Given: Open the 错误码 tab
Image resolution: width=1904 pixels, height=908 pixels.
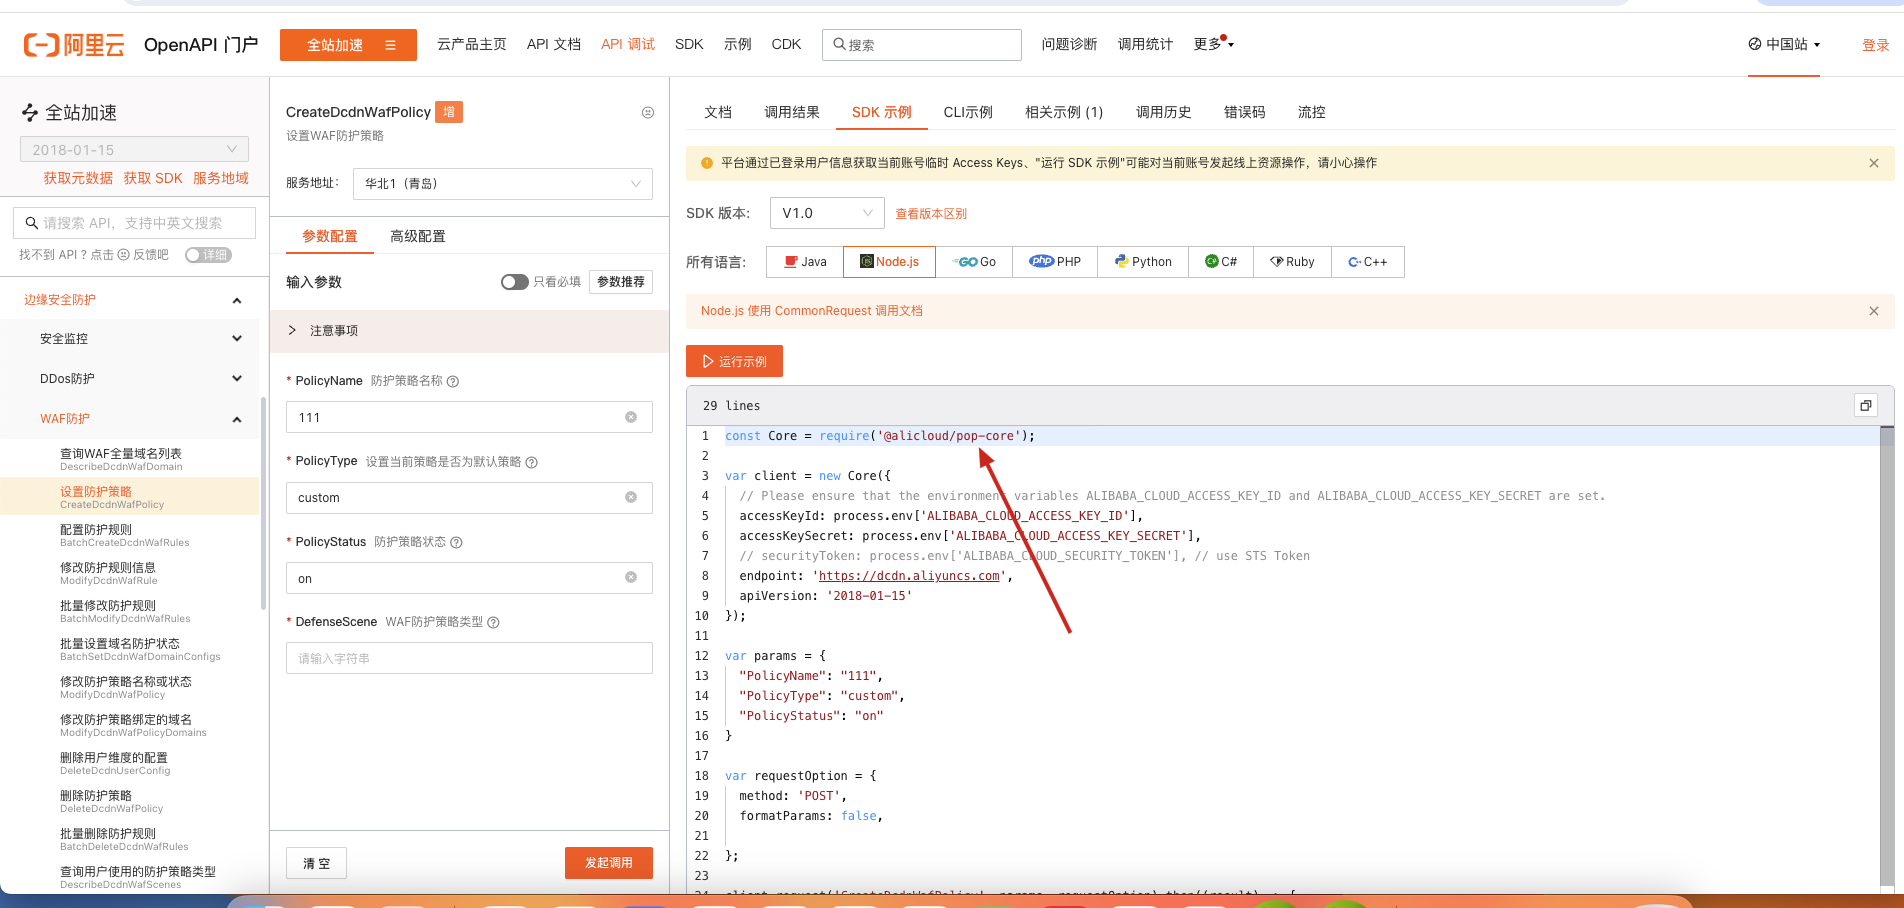Looking at the screenshot, I should [1245, 112].
